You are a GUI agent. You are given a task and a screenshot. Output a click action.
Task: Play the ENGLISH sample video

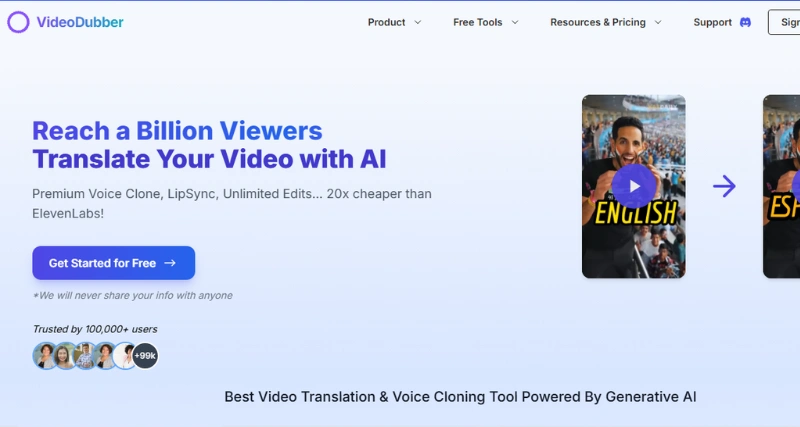[634, 186]
